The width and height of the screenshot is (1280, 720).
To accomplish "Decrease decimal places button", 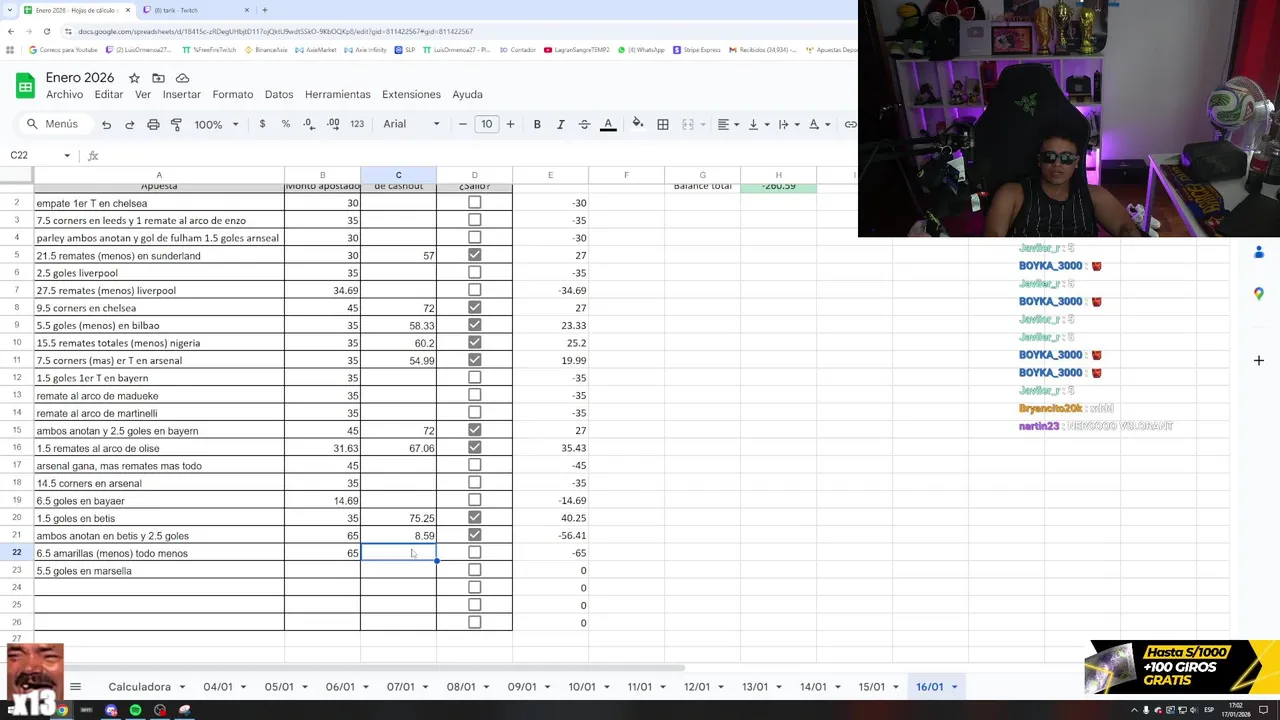I will point(308,124).
